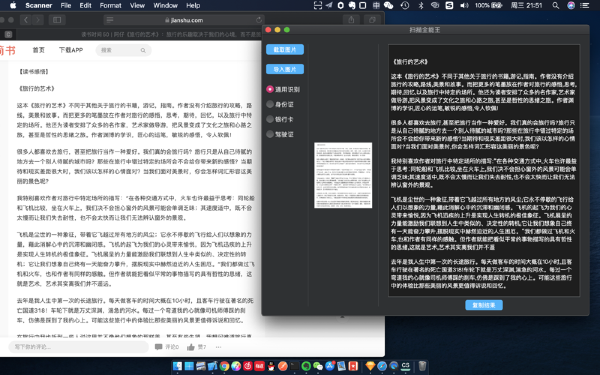Image resolution: width=600 pixels, height=375 pixels.
Task: Select the 身份证 radio option
Action: [x=280, y=104]
